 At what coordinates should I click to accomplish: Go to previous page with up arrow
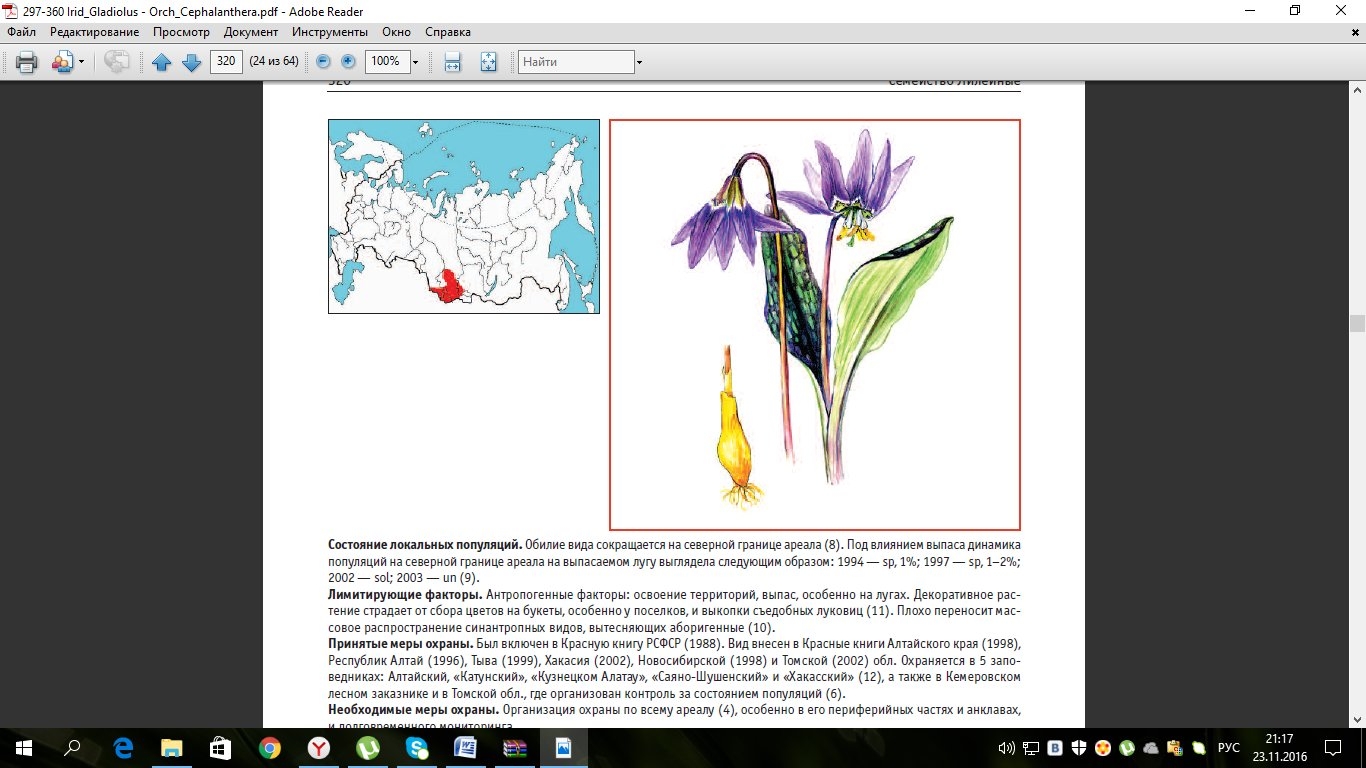(162, 62)
